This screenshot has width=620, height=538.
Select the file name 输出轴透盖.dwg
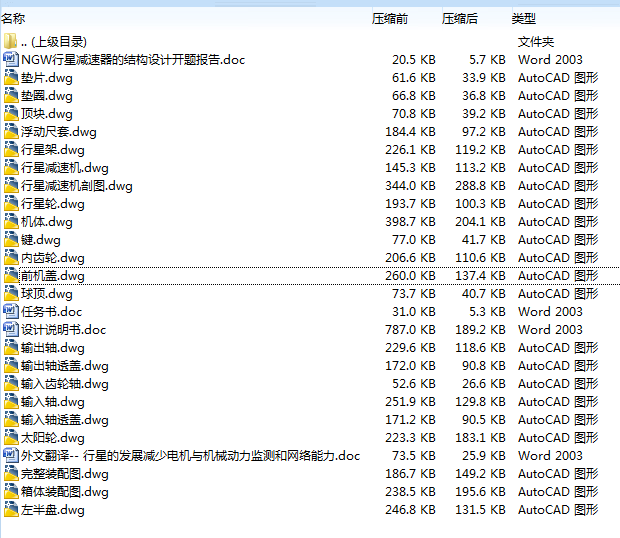click(64, 366)
